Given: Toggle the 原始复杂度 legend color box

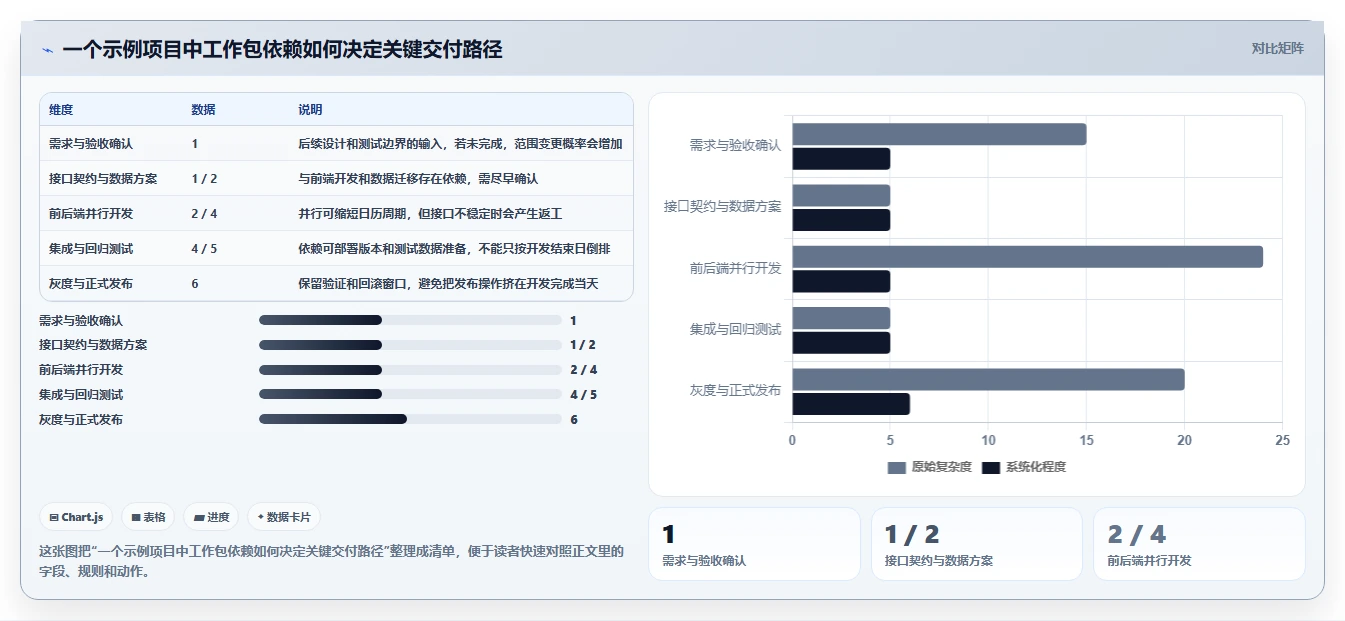Looking at the screenshot, I should coord(896,468).
